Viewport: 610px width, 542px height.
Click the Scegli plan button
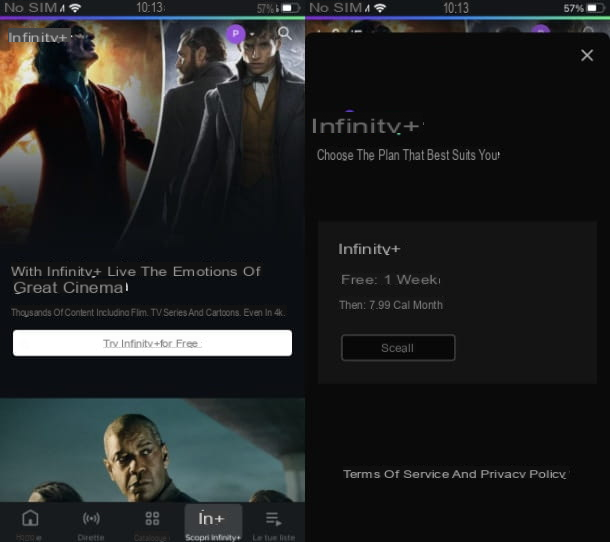point(398,347)
